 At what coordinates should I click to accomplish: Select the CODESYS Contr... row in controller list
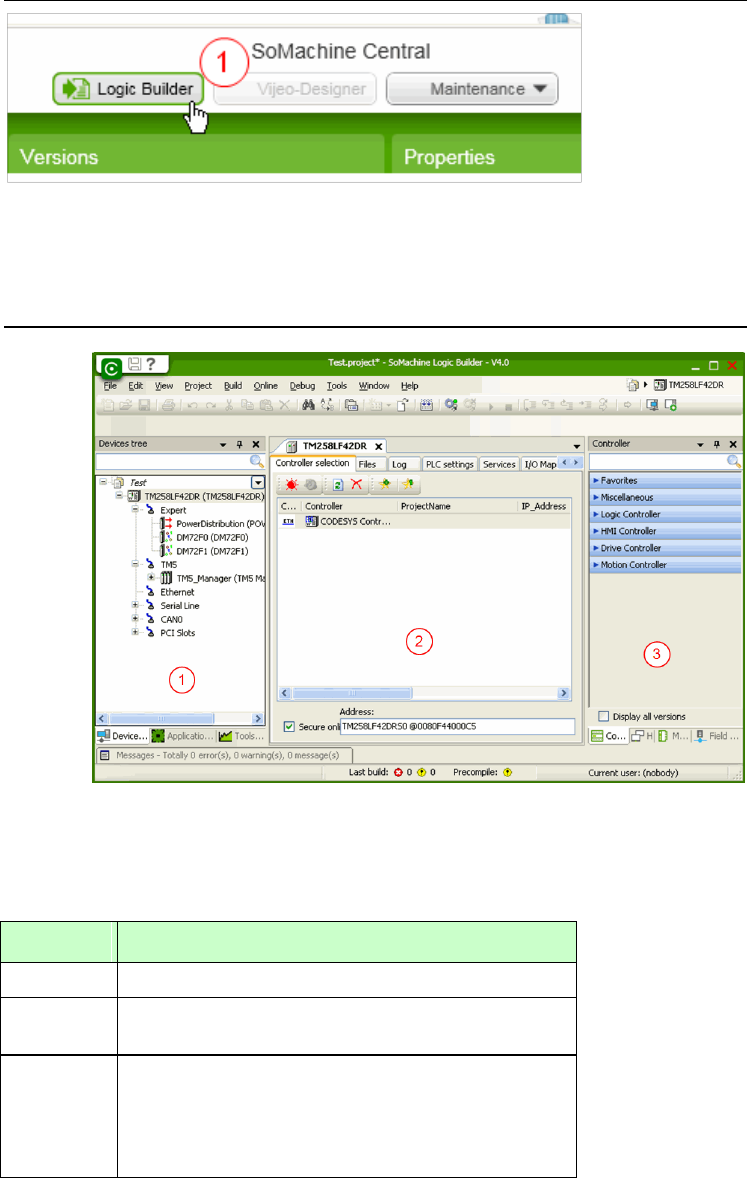coord(425,521)
